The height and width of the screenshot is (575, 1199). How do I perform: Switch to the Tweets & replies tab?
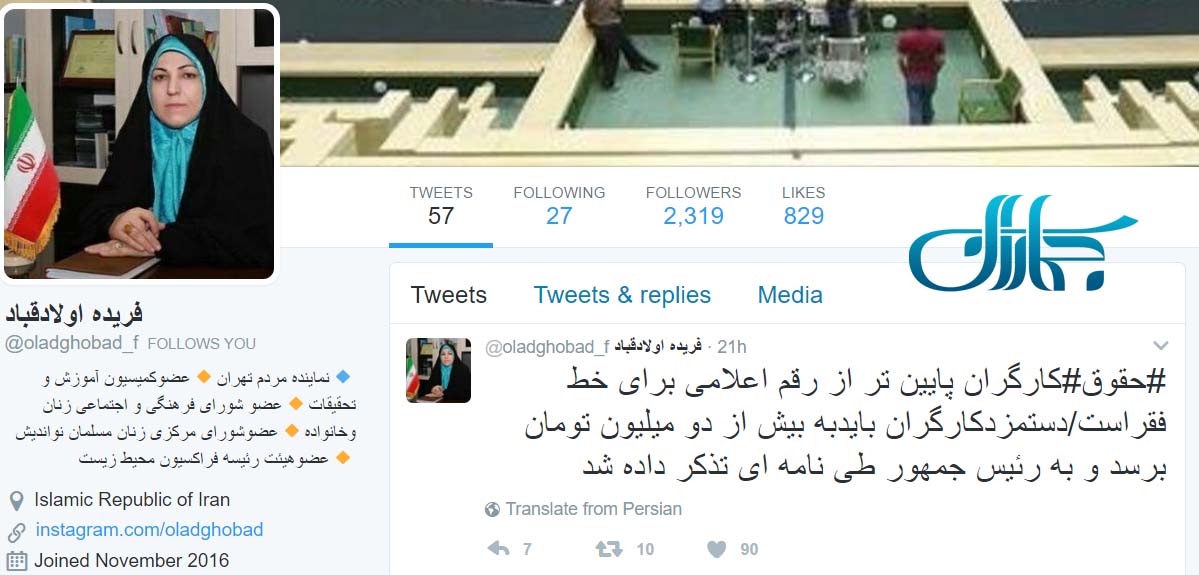click(x=622, y=295)
